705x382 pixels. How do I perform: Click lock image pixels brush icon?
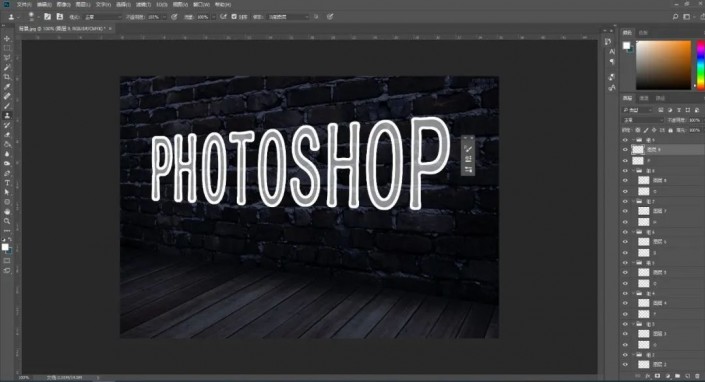click(646, 130)
